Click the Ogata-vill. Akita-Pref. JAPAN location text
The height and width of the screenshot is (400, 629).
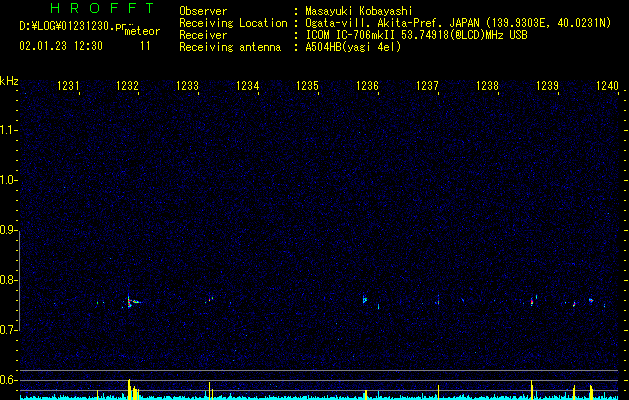pos(458,23)
